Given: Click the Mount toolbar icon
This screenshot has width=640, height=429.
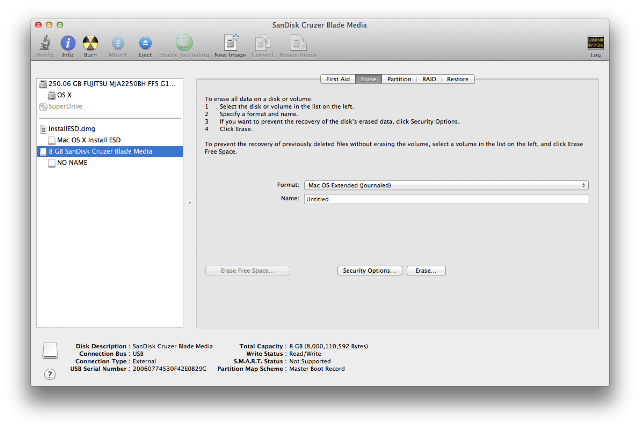Looking at the screenshot, I should pyautogui.click(x=118, y=43).
